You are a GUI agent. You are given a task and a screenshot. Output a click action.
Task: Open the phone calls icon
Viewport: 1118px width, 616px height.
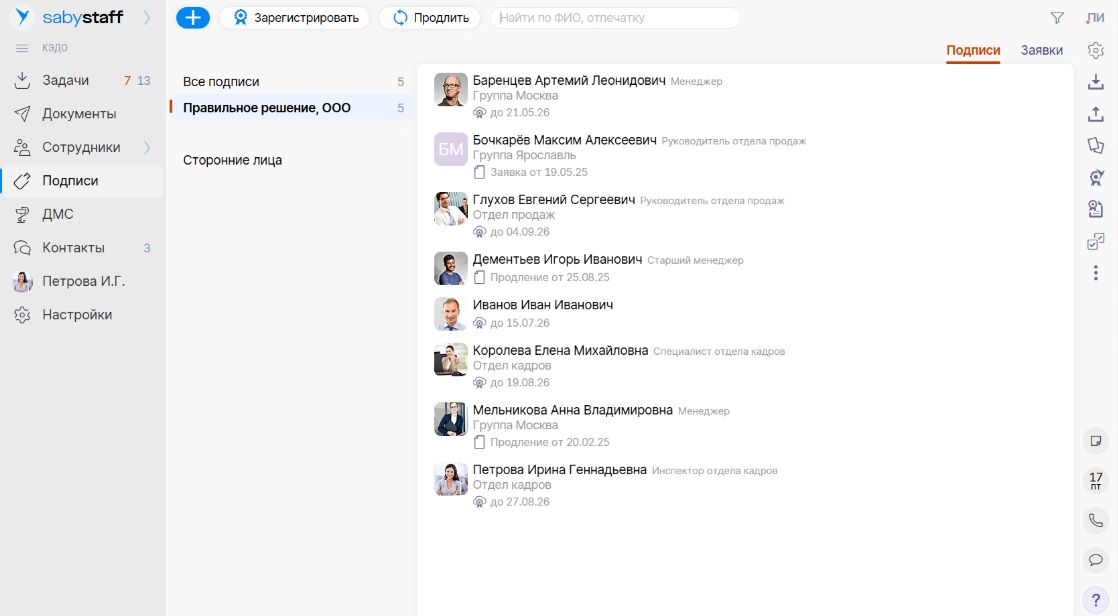1095,520
